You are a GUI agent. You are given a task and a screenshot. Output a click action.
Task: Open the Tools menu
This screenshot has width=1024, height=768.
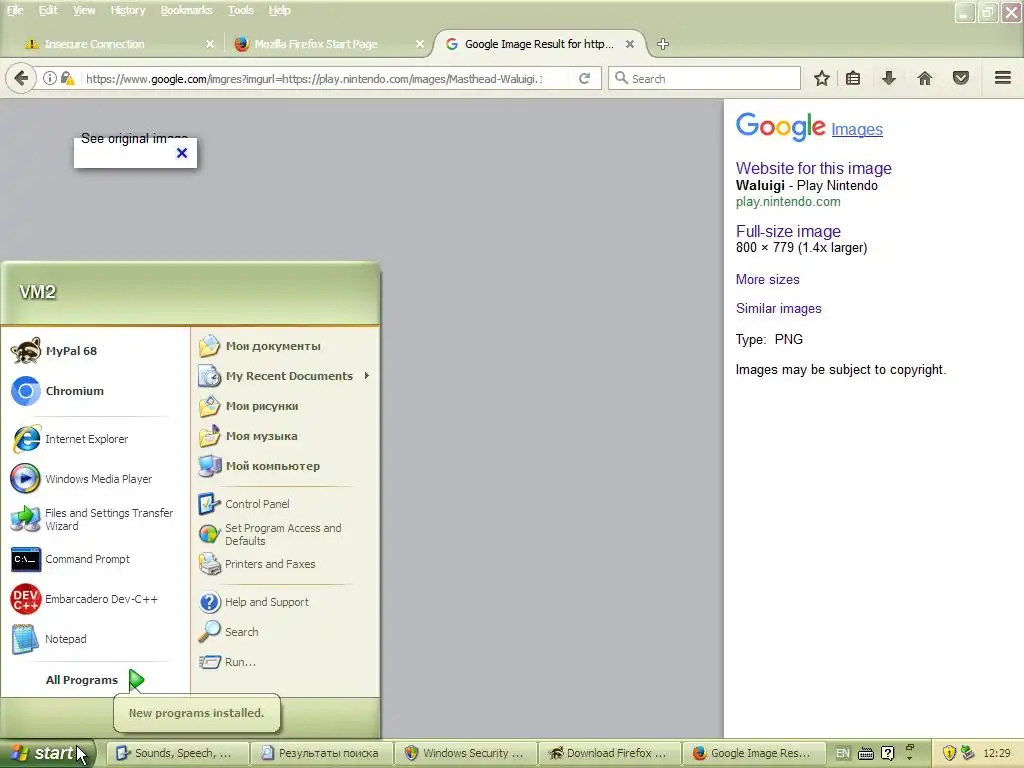tap(240, 10)
